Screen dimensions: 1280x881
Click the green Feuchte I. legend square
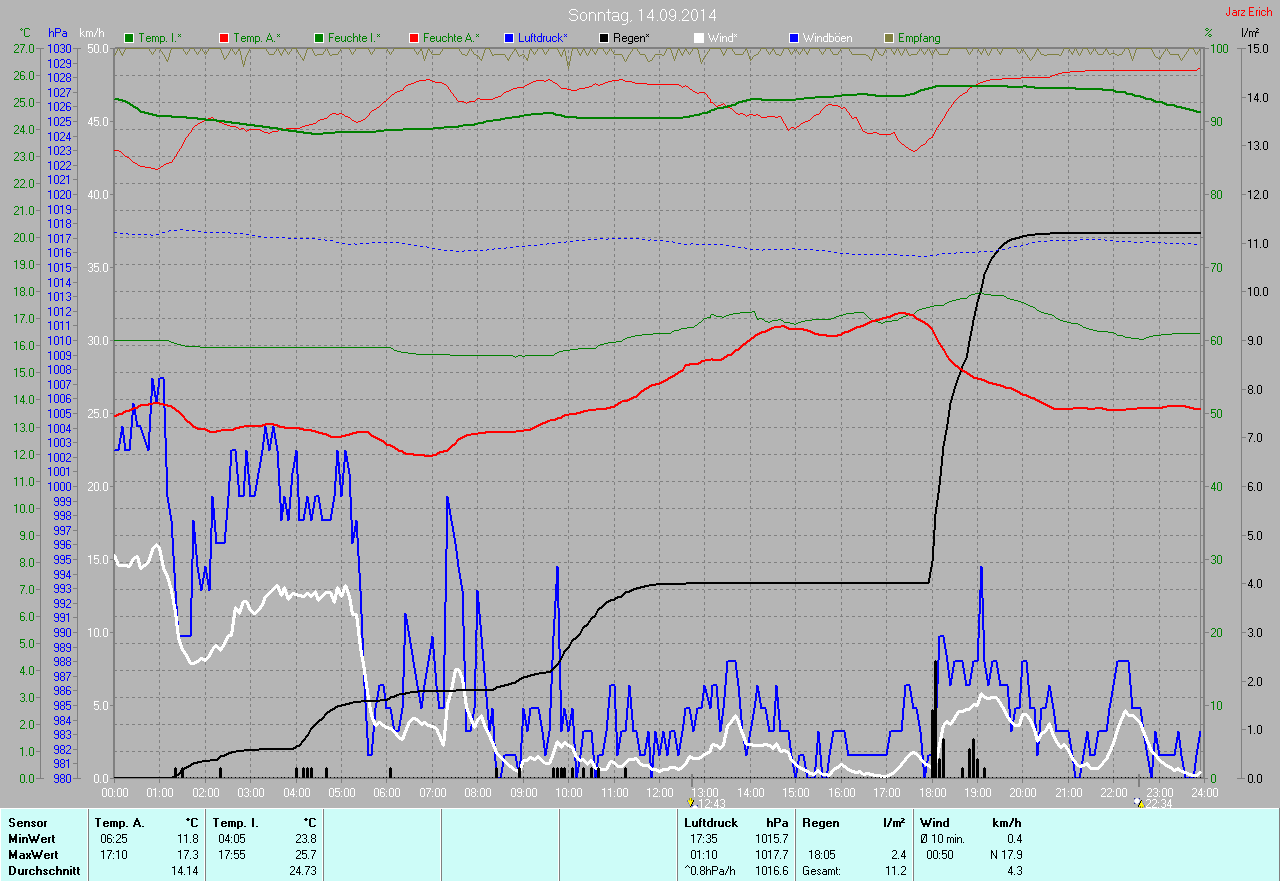pos(319,38)
